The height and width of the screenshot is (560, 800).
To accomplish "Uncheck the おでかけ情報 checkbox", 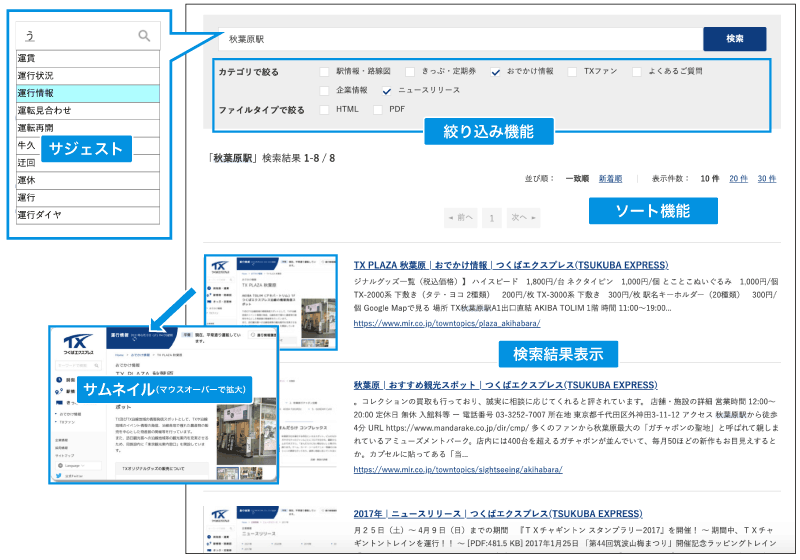I will click(495, 72).
